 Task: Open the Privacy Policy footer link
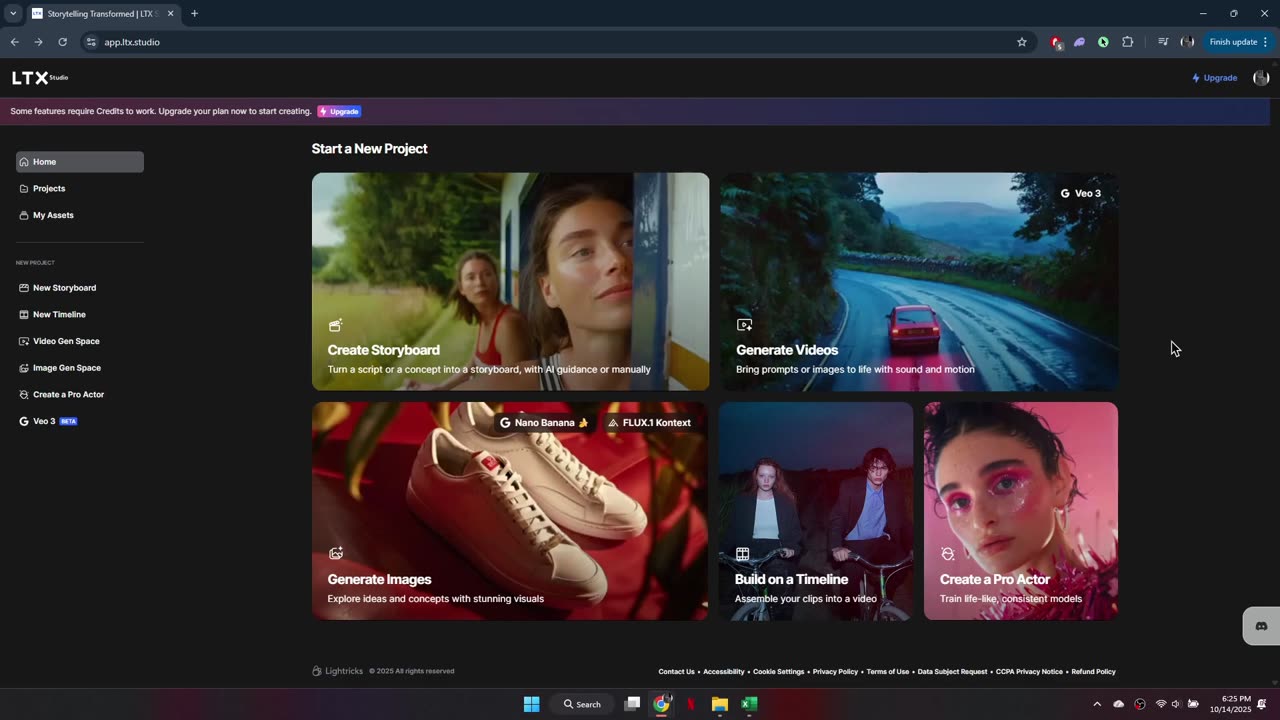835,672
